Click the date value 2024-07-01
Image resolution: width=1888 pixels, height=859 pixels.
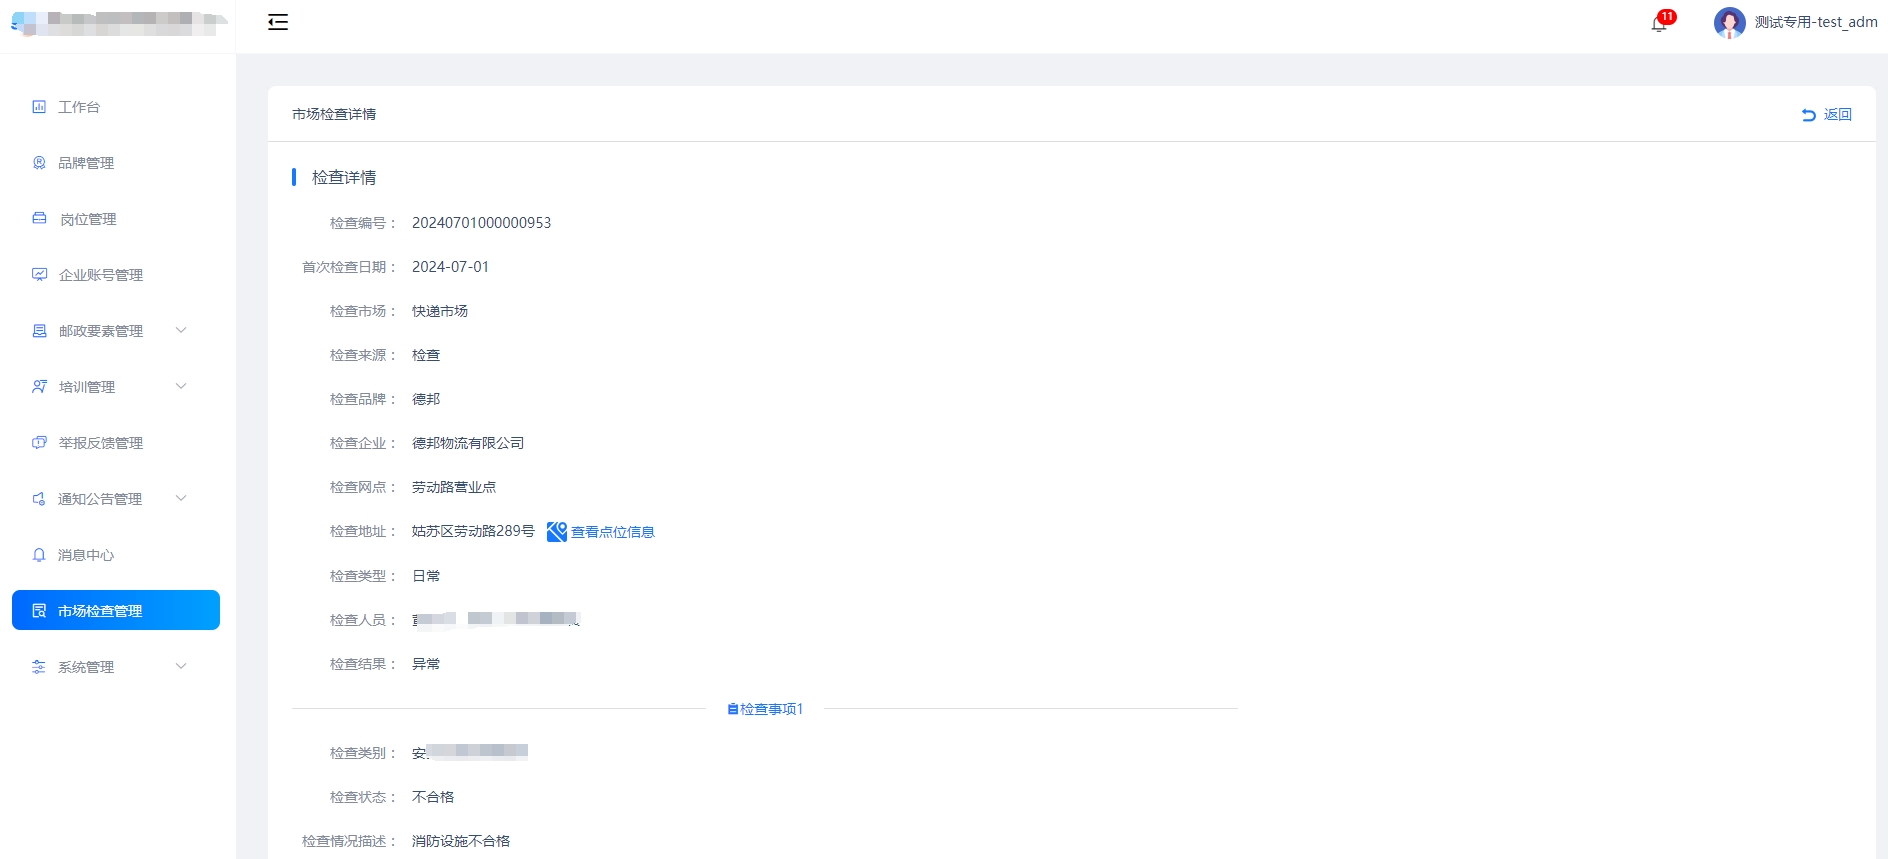(450, 267)
